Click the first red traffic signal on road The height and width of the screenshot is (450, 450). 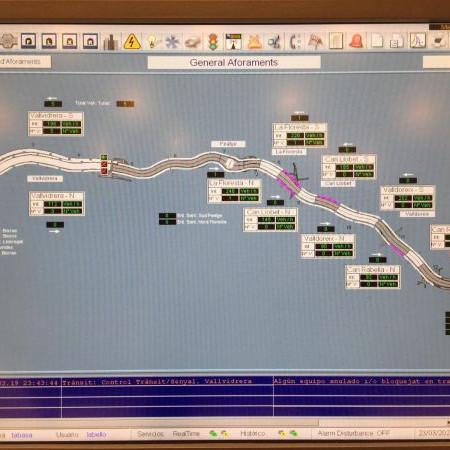click(x=104, y=164)
